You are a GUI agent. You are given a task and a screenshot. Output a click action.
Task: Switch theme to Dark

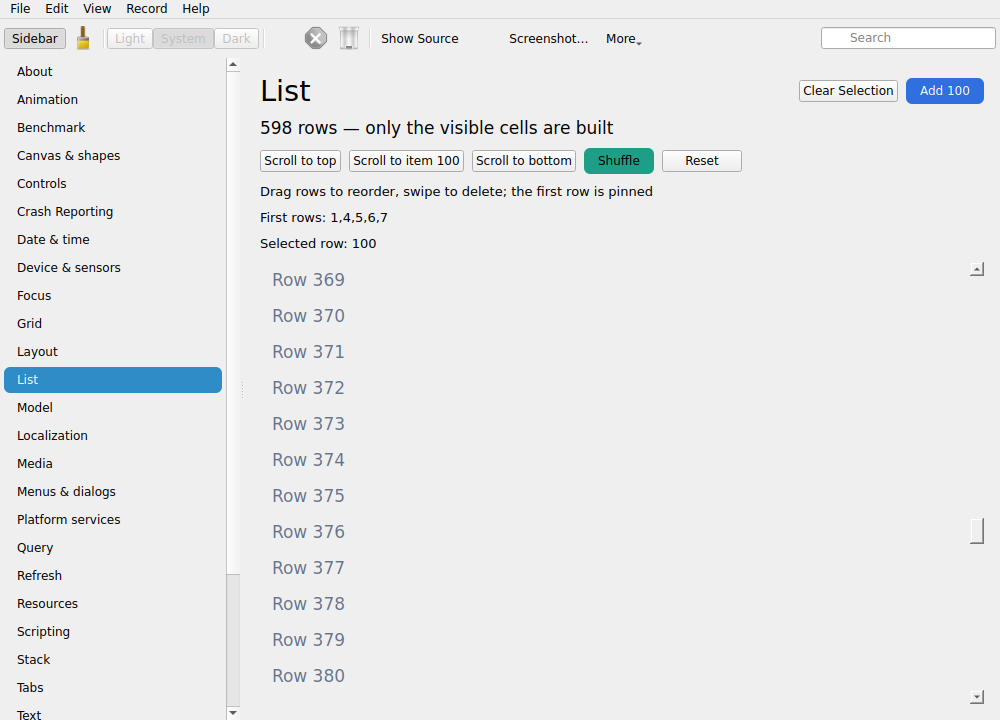(x=236, y=38)
